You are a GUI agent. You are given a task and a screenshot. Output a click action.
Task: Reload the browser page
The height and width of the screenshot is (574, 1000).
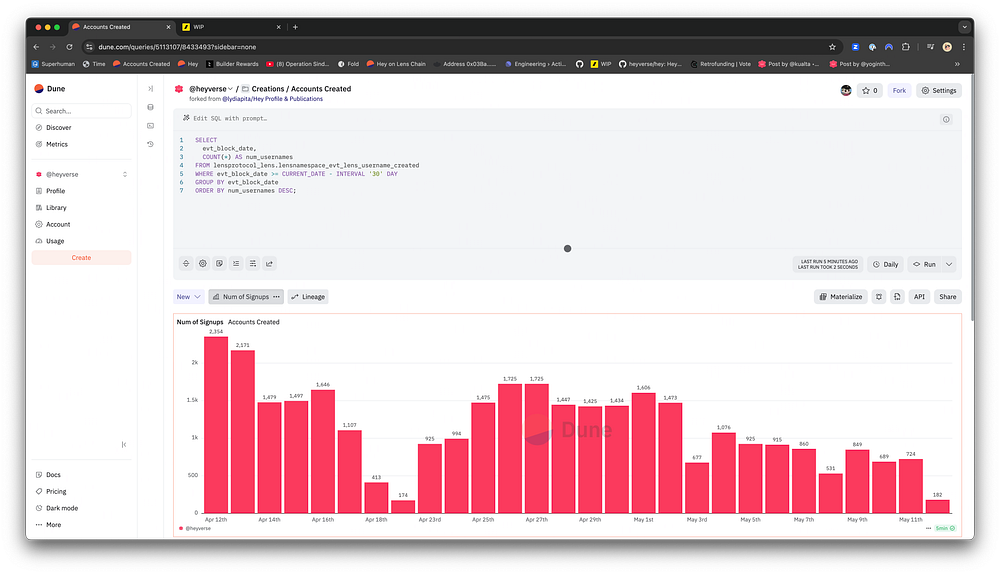(70, 47)
